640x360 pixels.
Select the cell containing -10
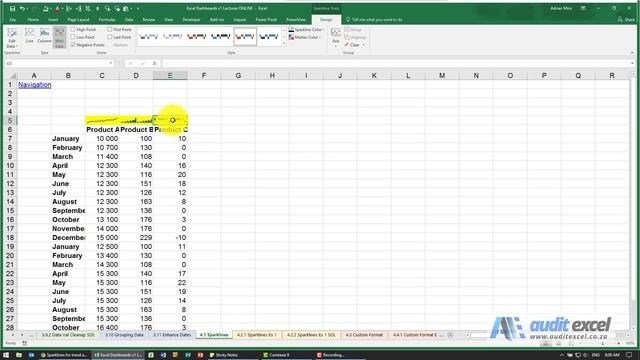point(170,238)
